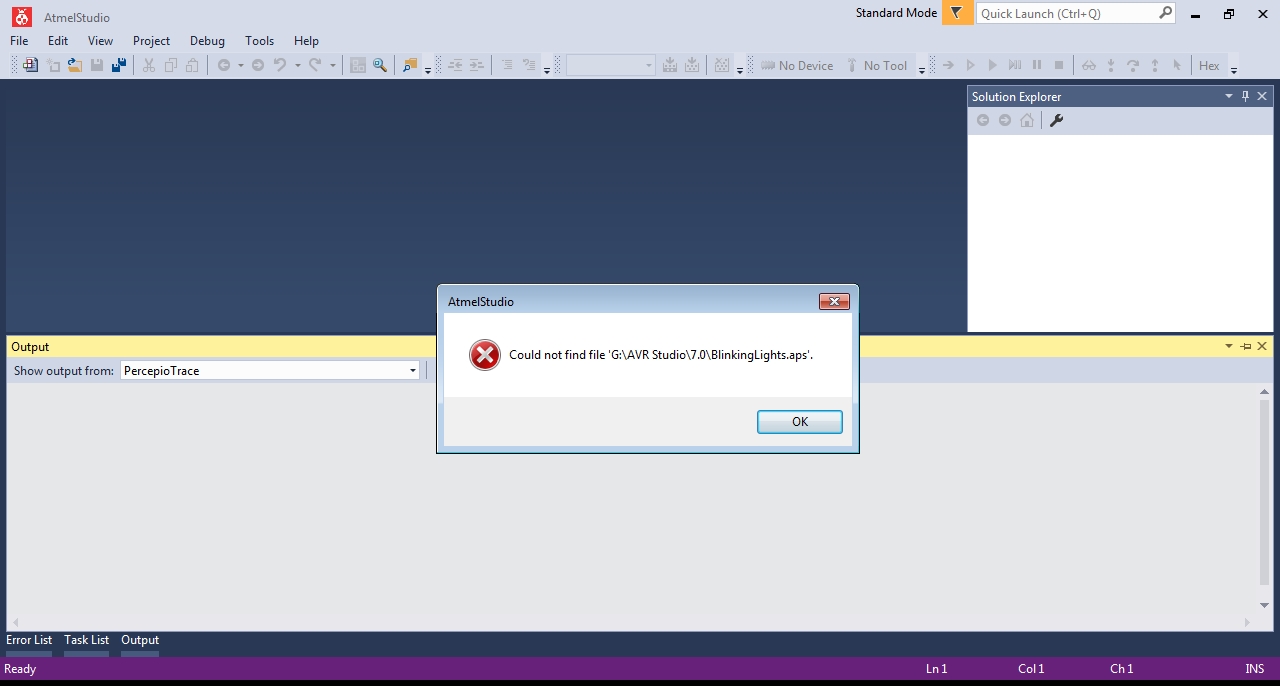This screenshot has height=686, width=1280.
Task: Toggle Output panel auto-hide pin
Action: tap(1245, 346)
